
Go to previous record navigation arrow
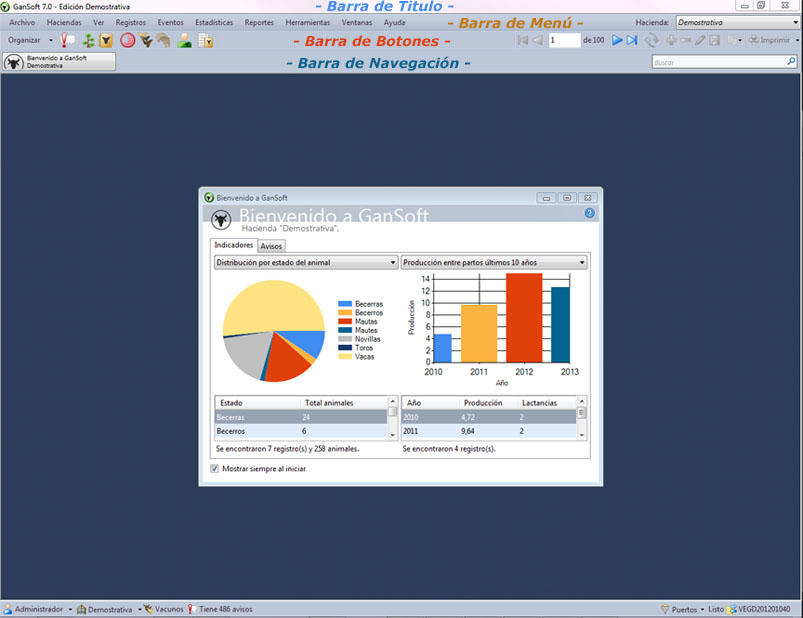pyautogui.click(x=538, y=40)
